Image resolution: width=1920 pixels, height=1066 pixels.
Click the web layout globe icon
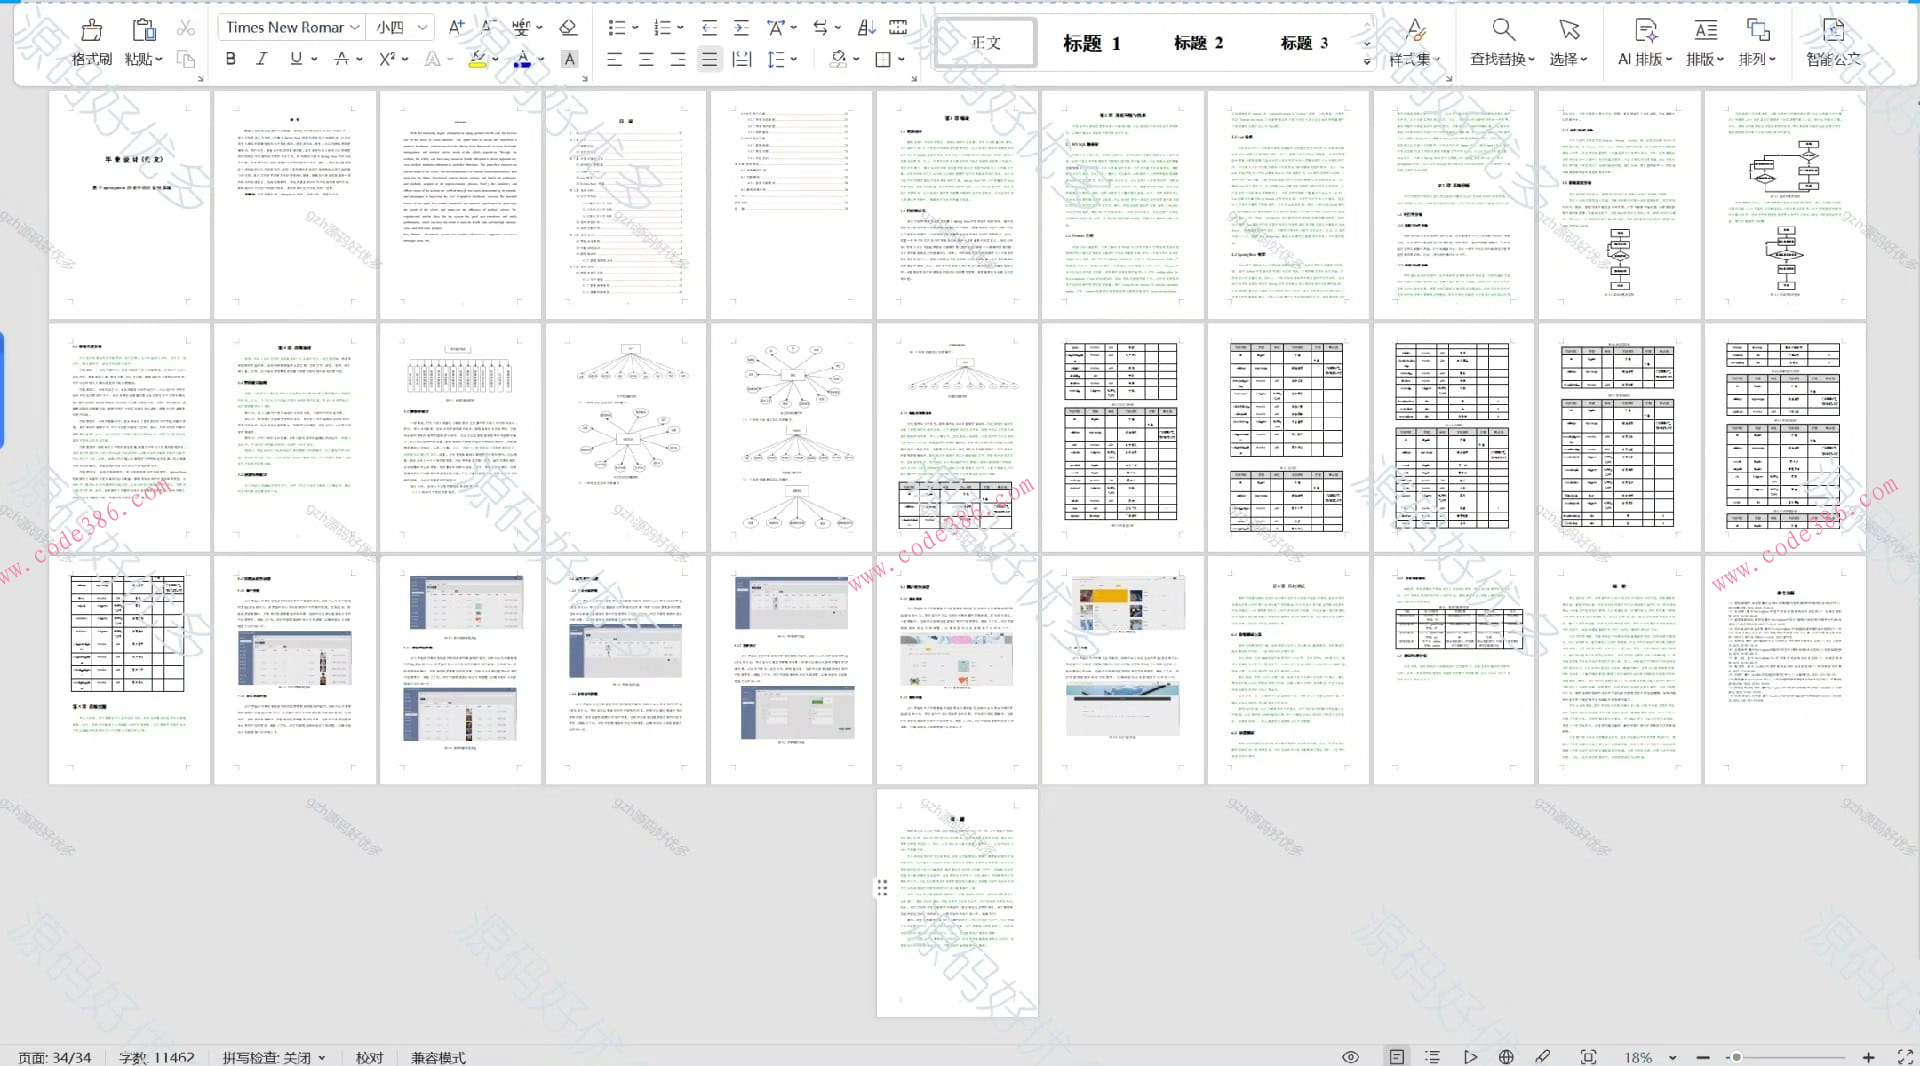click(x=1506, y=1057)
